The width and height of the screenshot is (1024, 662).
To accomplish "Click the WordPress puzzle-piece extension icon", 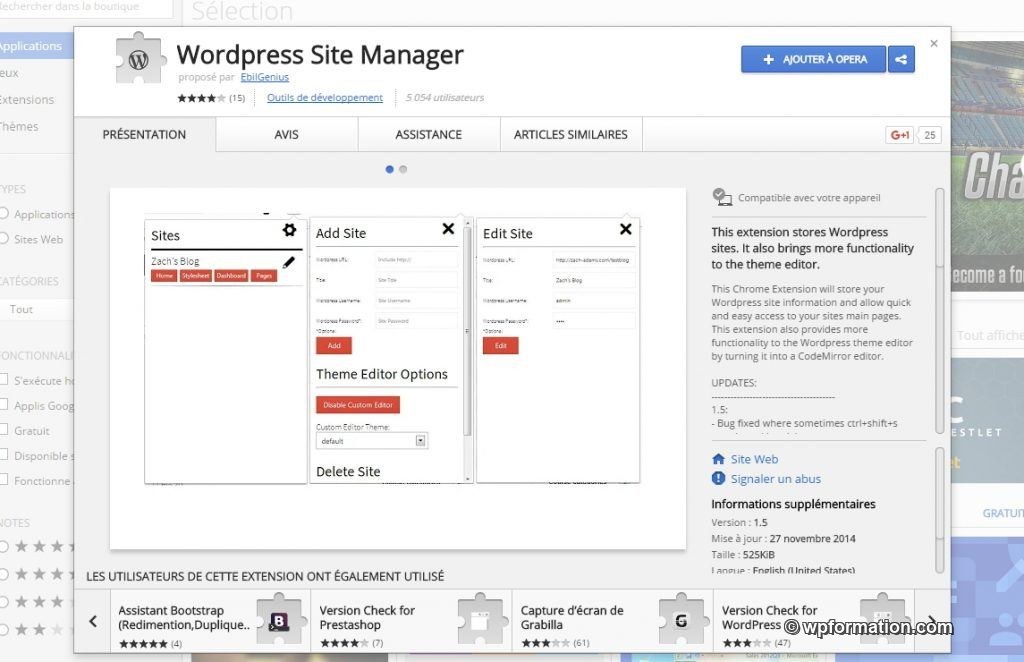I will click(138, 58).
